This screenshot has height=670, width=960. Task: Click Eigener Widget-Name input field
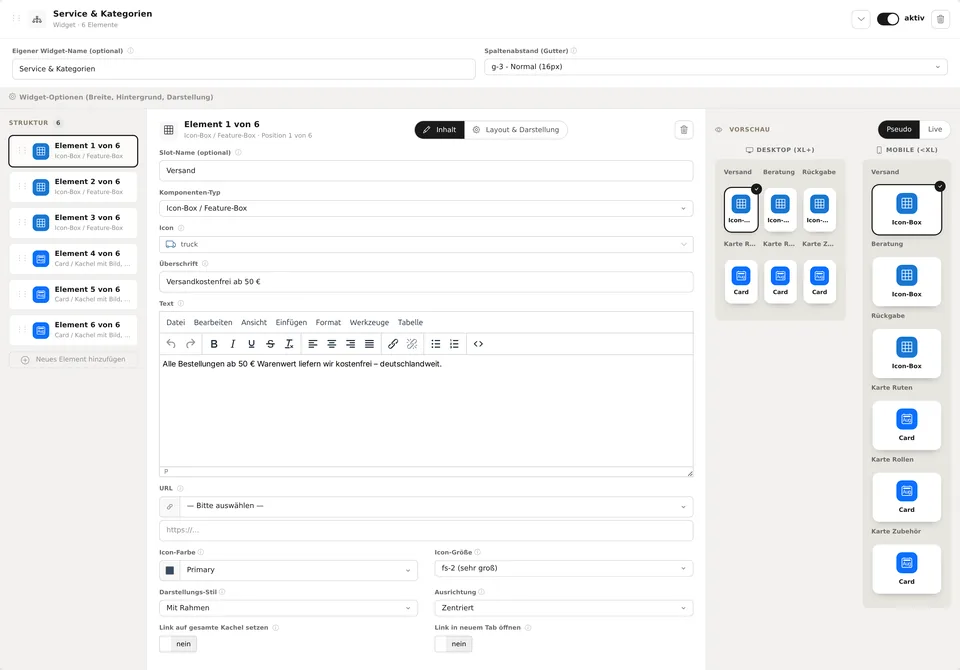click(x=244, y=69)
